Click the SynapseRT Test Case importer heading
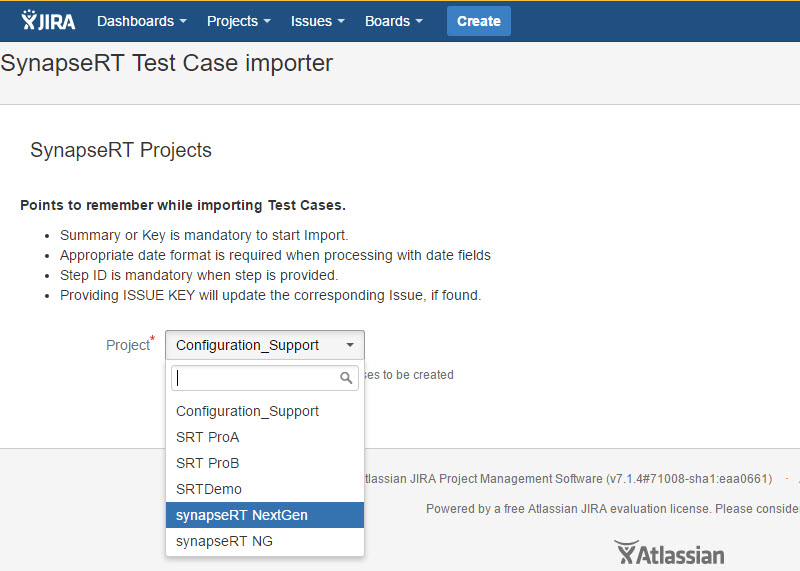800x571 pixels. pyautogui.click(x=167, y=64)
